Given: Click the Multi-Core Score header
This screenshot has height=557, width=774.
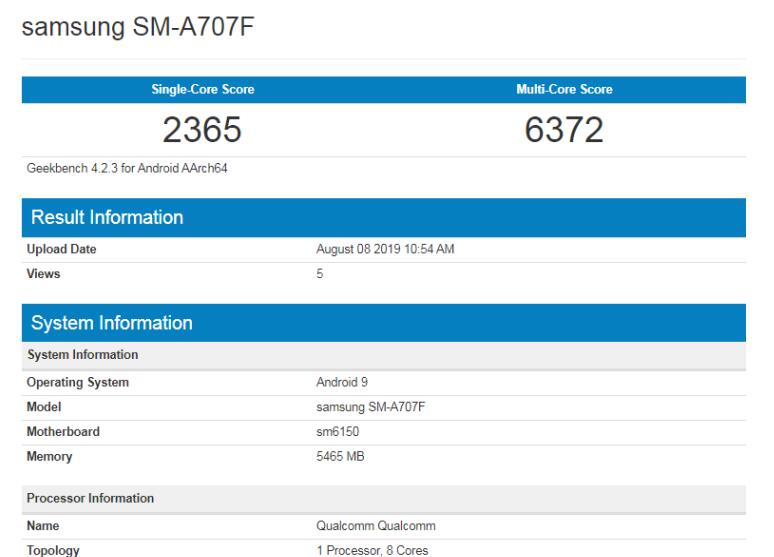Looking at the screenshot, I should point(564,89).
